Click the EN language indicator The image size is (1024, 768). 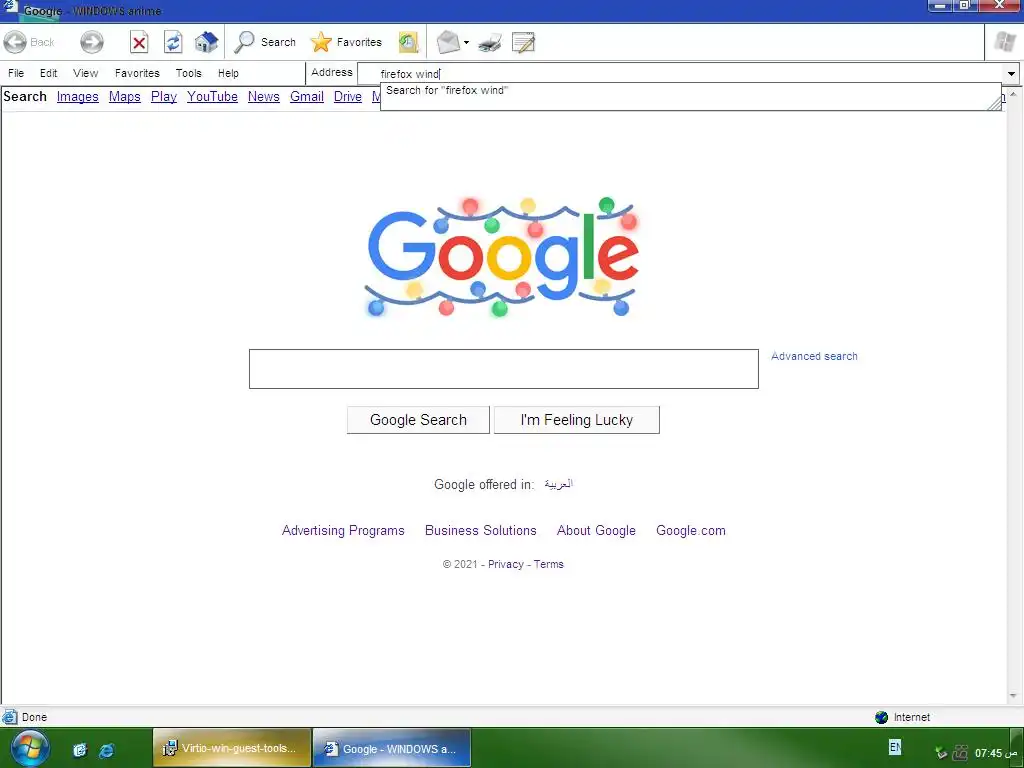(x=895, y=746)
